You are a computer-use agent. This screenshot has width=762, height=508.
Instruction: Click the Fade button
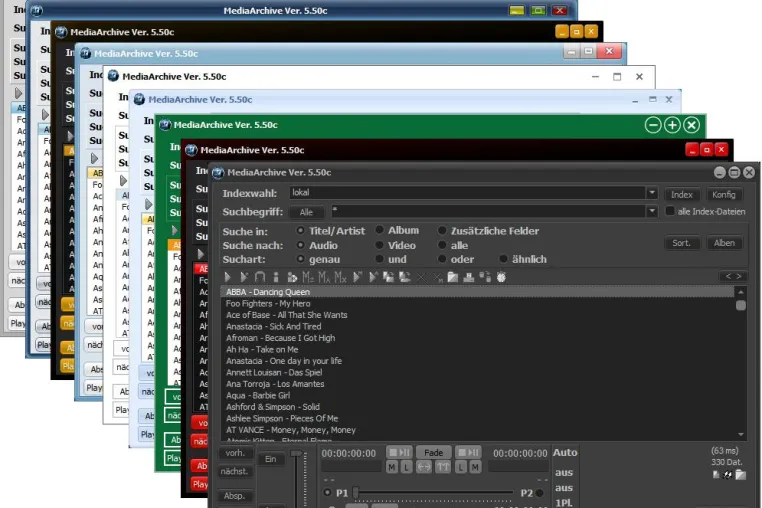[x=433, y=453]
